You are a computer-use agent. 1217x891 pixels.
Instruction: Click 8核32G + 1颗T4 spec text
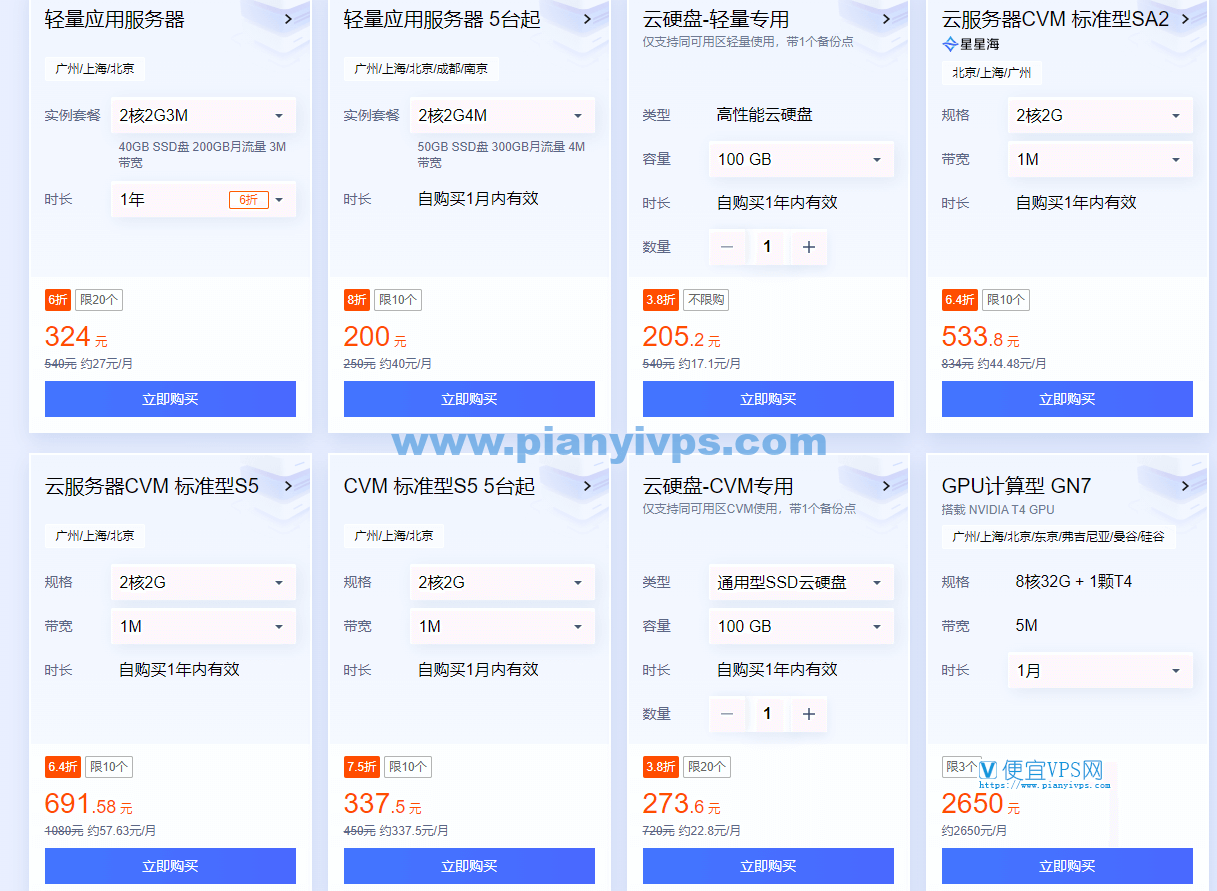[1074, 582]
